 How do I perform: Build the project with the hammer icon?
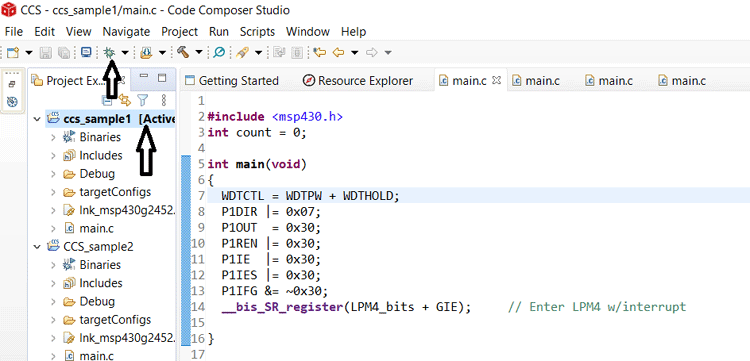[183, 52]
